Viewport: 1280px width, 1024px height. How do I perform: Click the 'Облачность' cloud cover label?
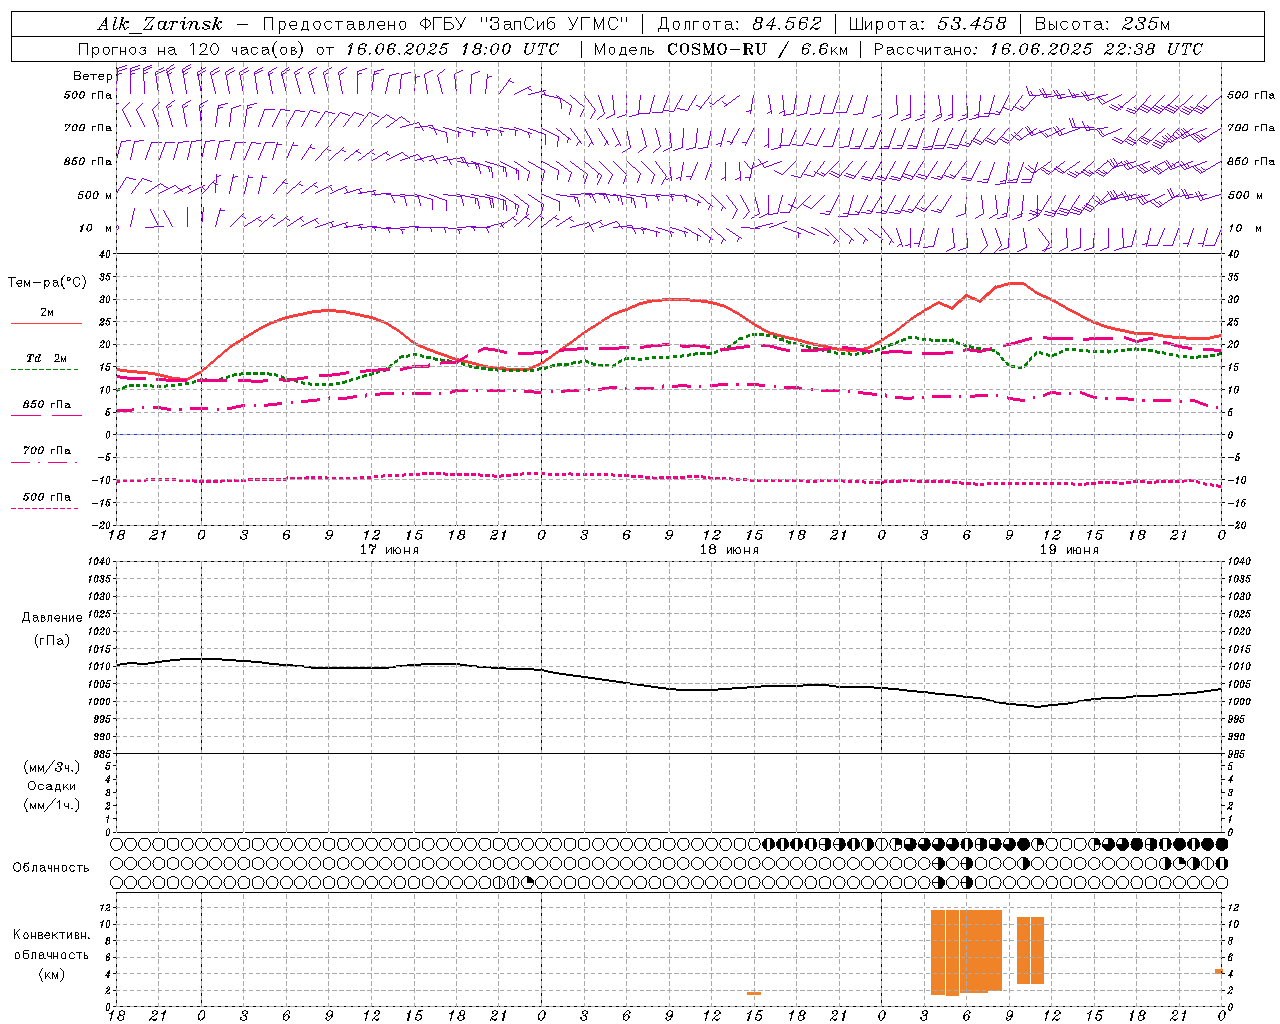(x=51, y=868)
